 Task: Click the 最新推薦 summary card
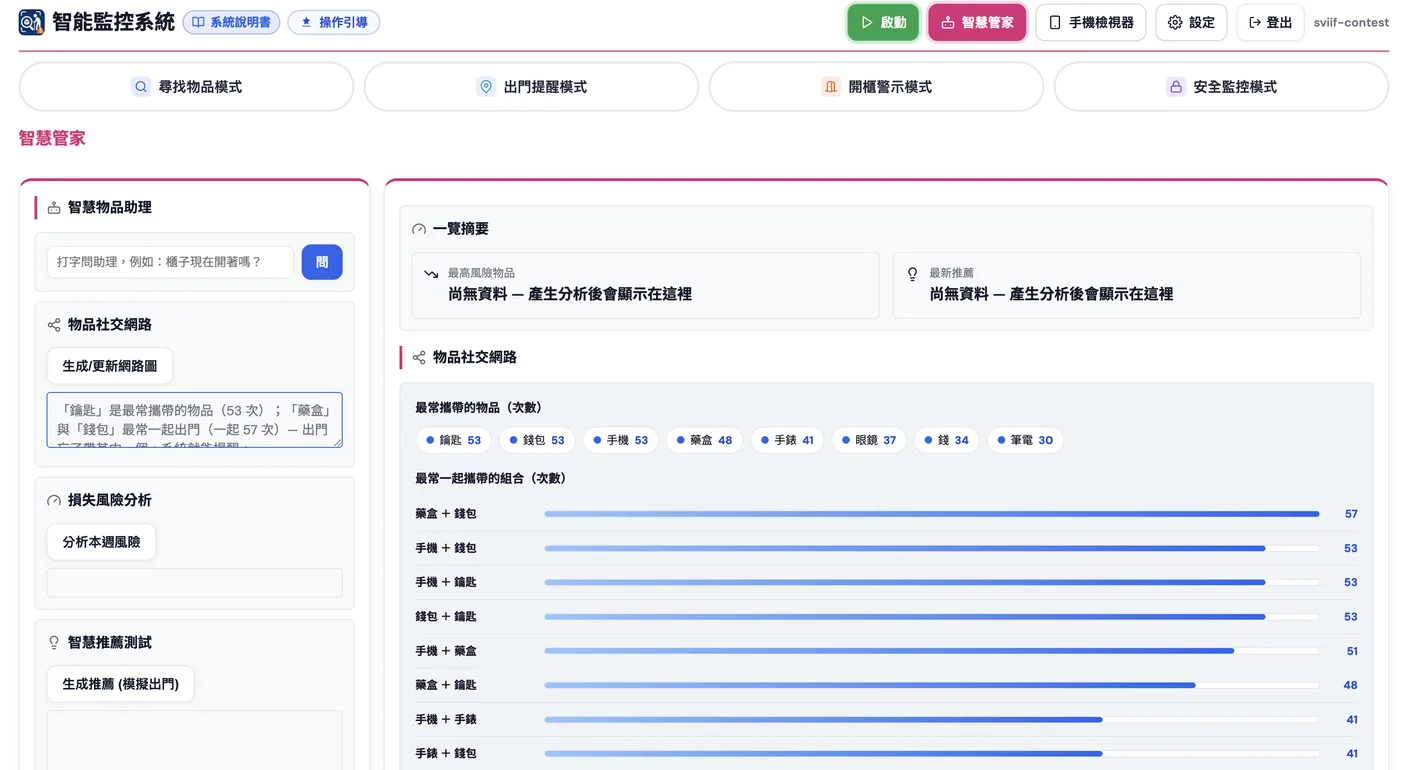tap(1127, 285)
